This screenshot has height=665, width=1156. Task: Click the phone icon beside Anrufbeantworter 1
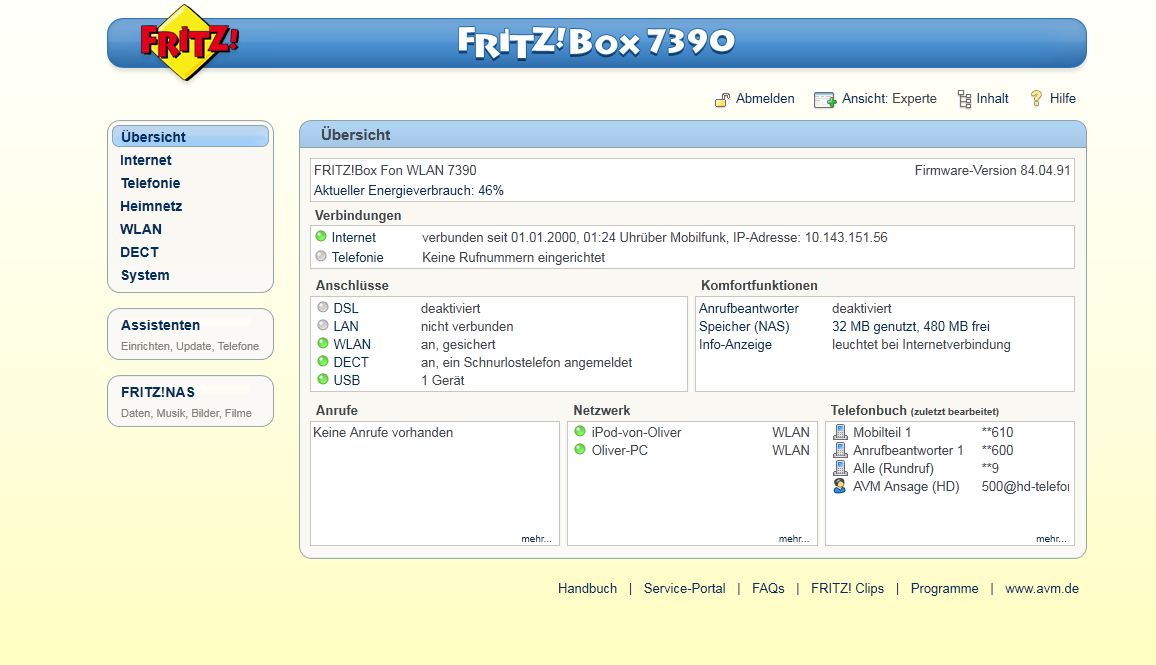point(840,450)
